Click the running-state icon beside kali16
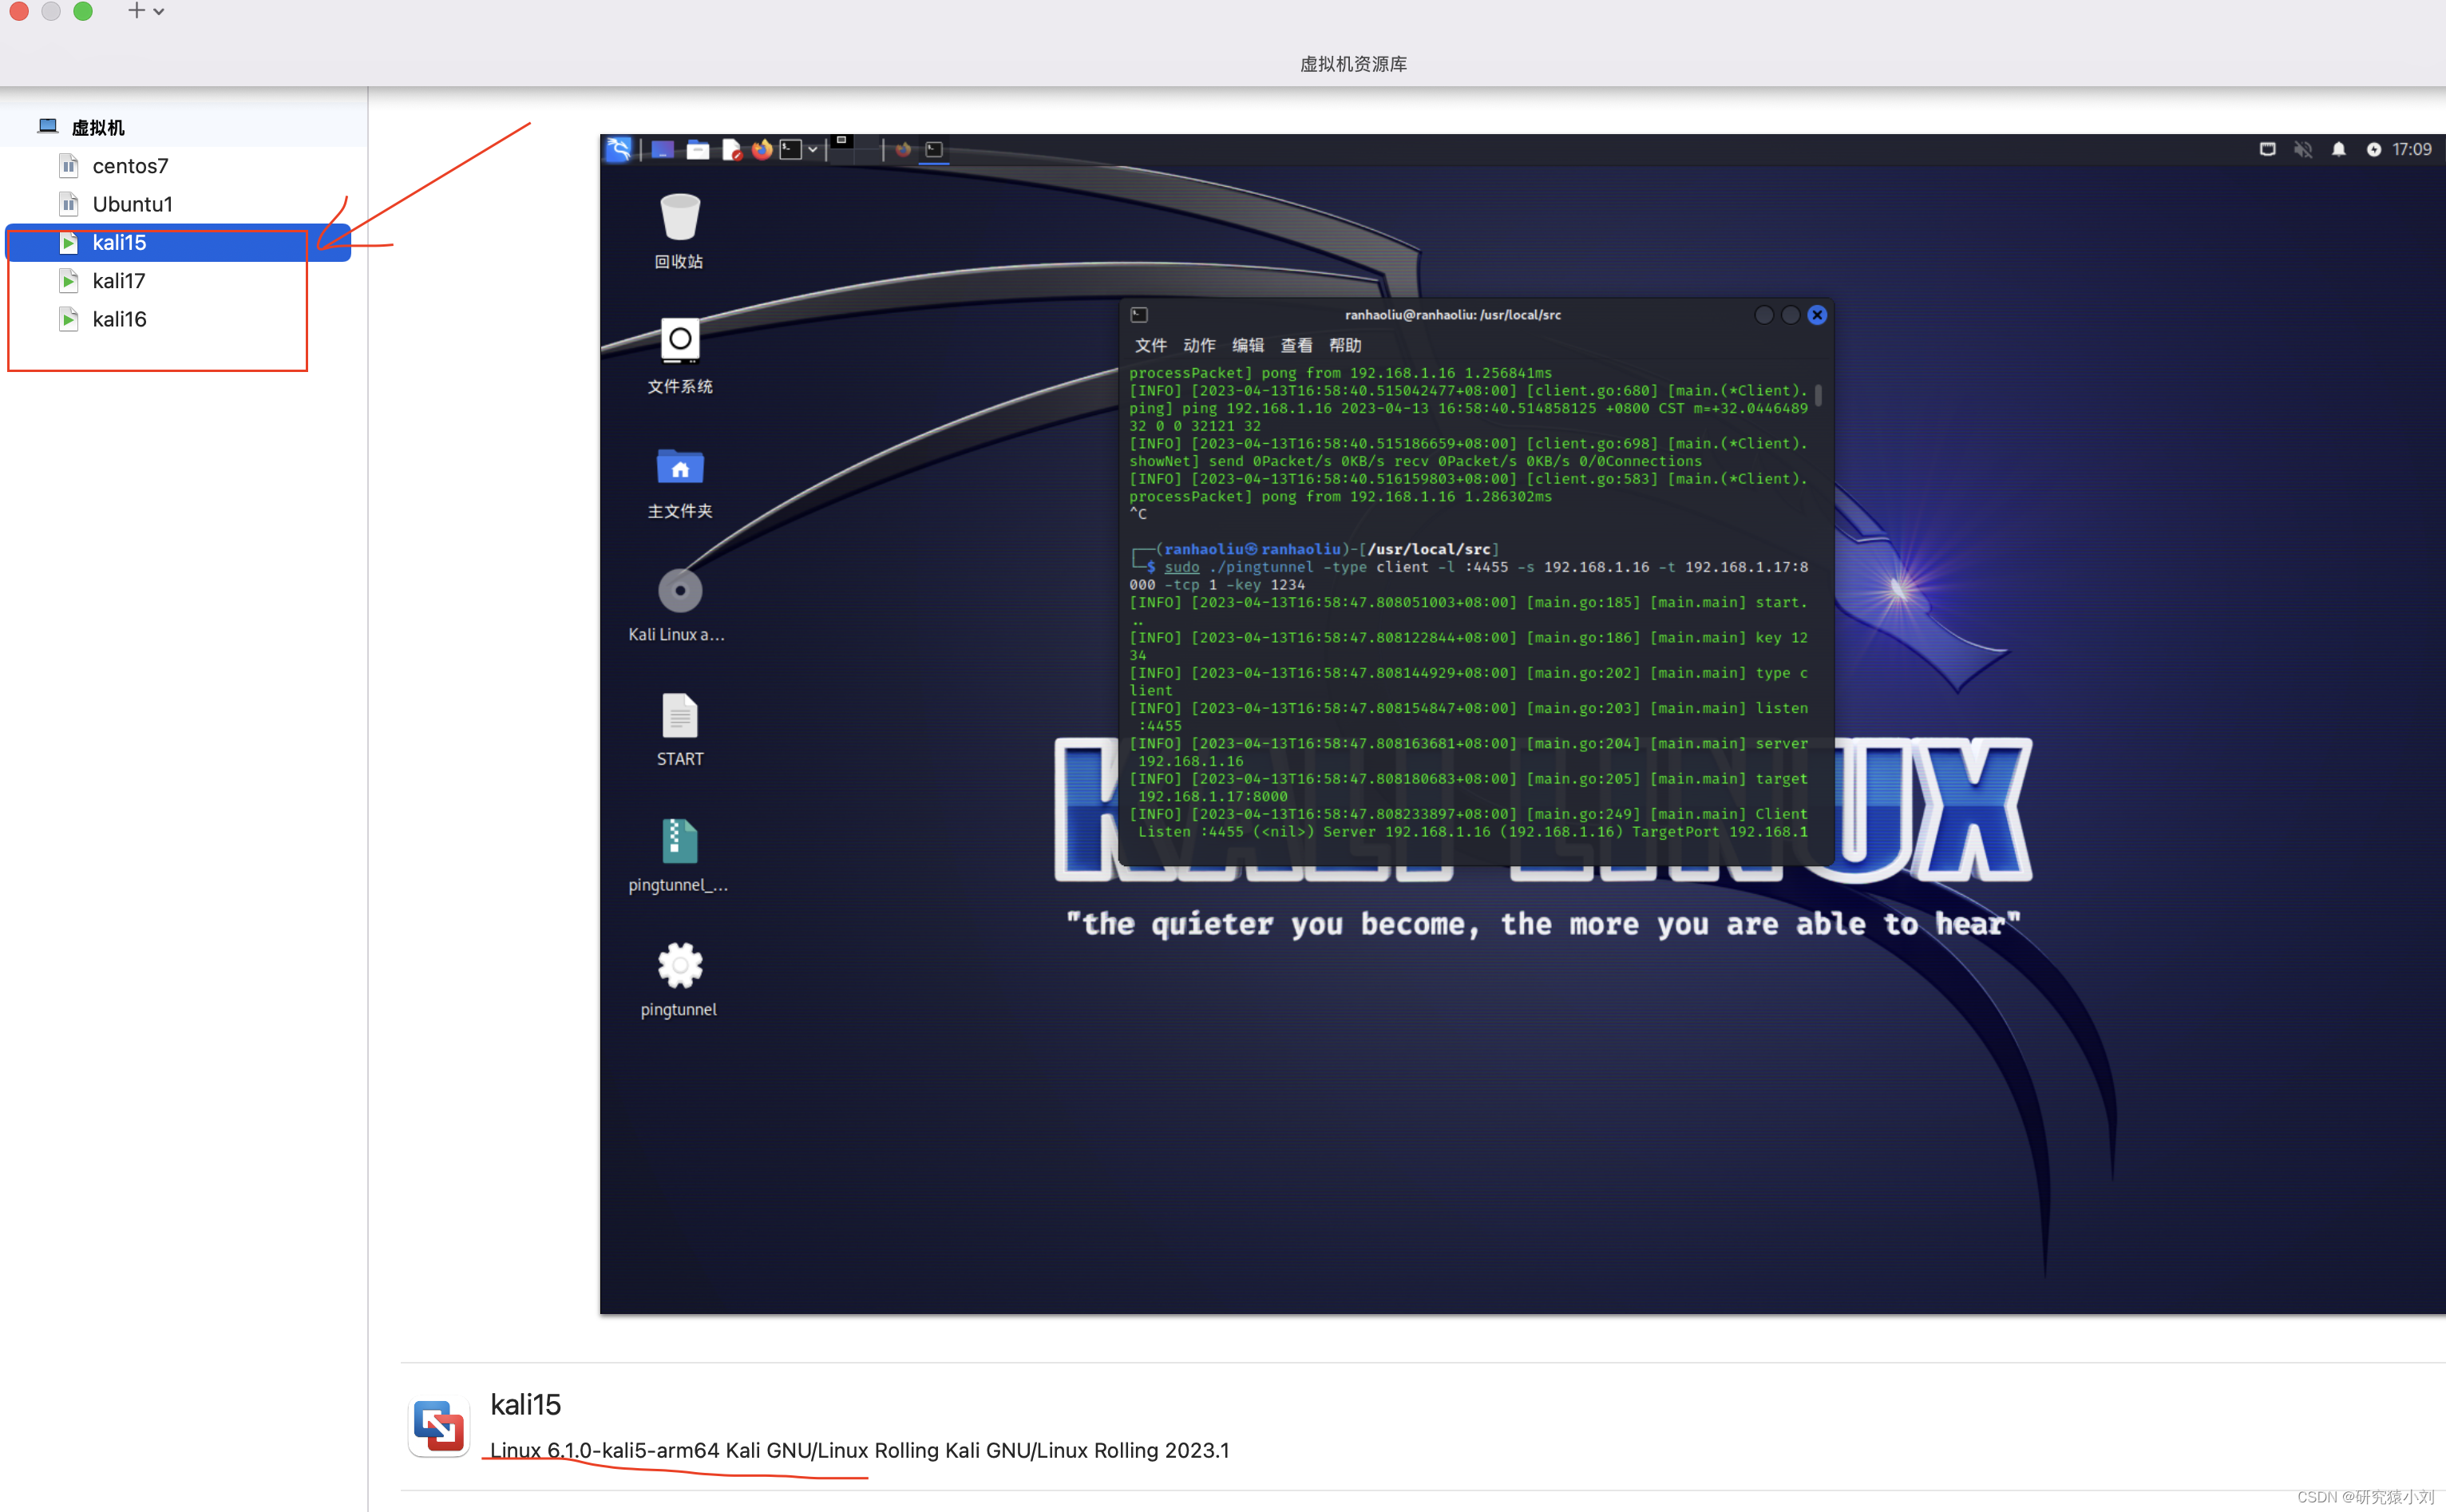 (x=68, y=319)
